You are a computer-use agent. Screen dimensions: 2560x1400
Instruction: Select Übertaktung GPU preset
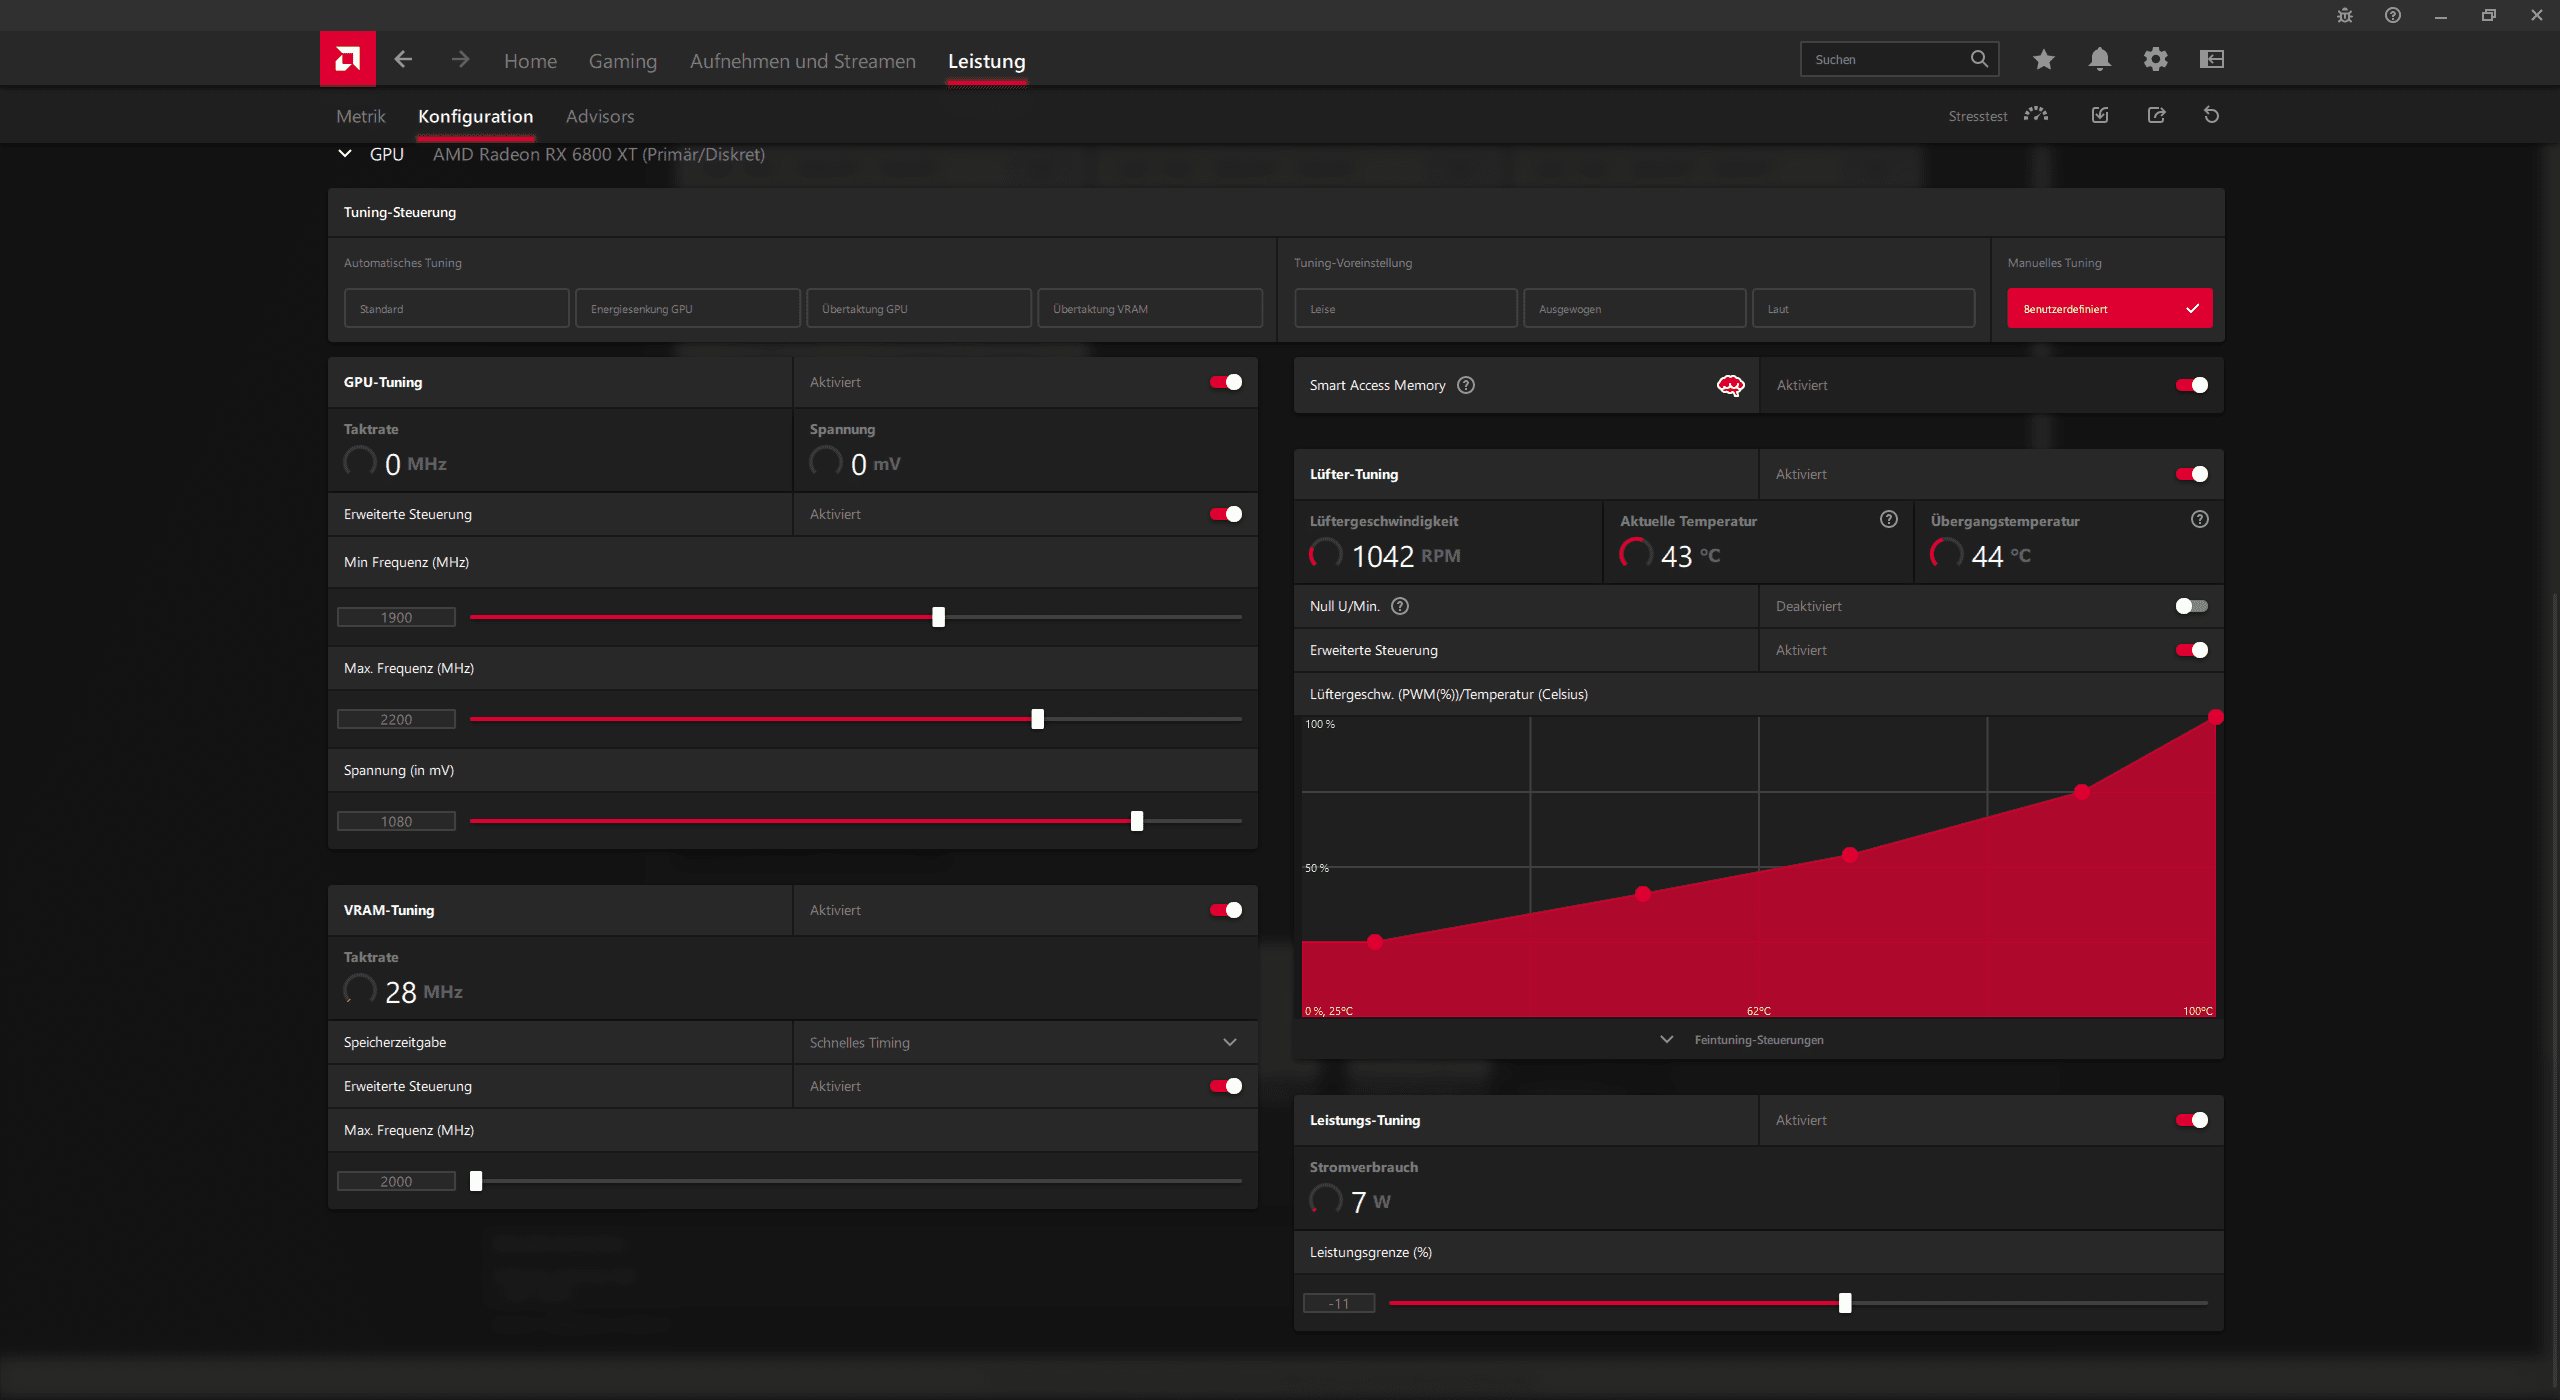point(918,308)
